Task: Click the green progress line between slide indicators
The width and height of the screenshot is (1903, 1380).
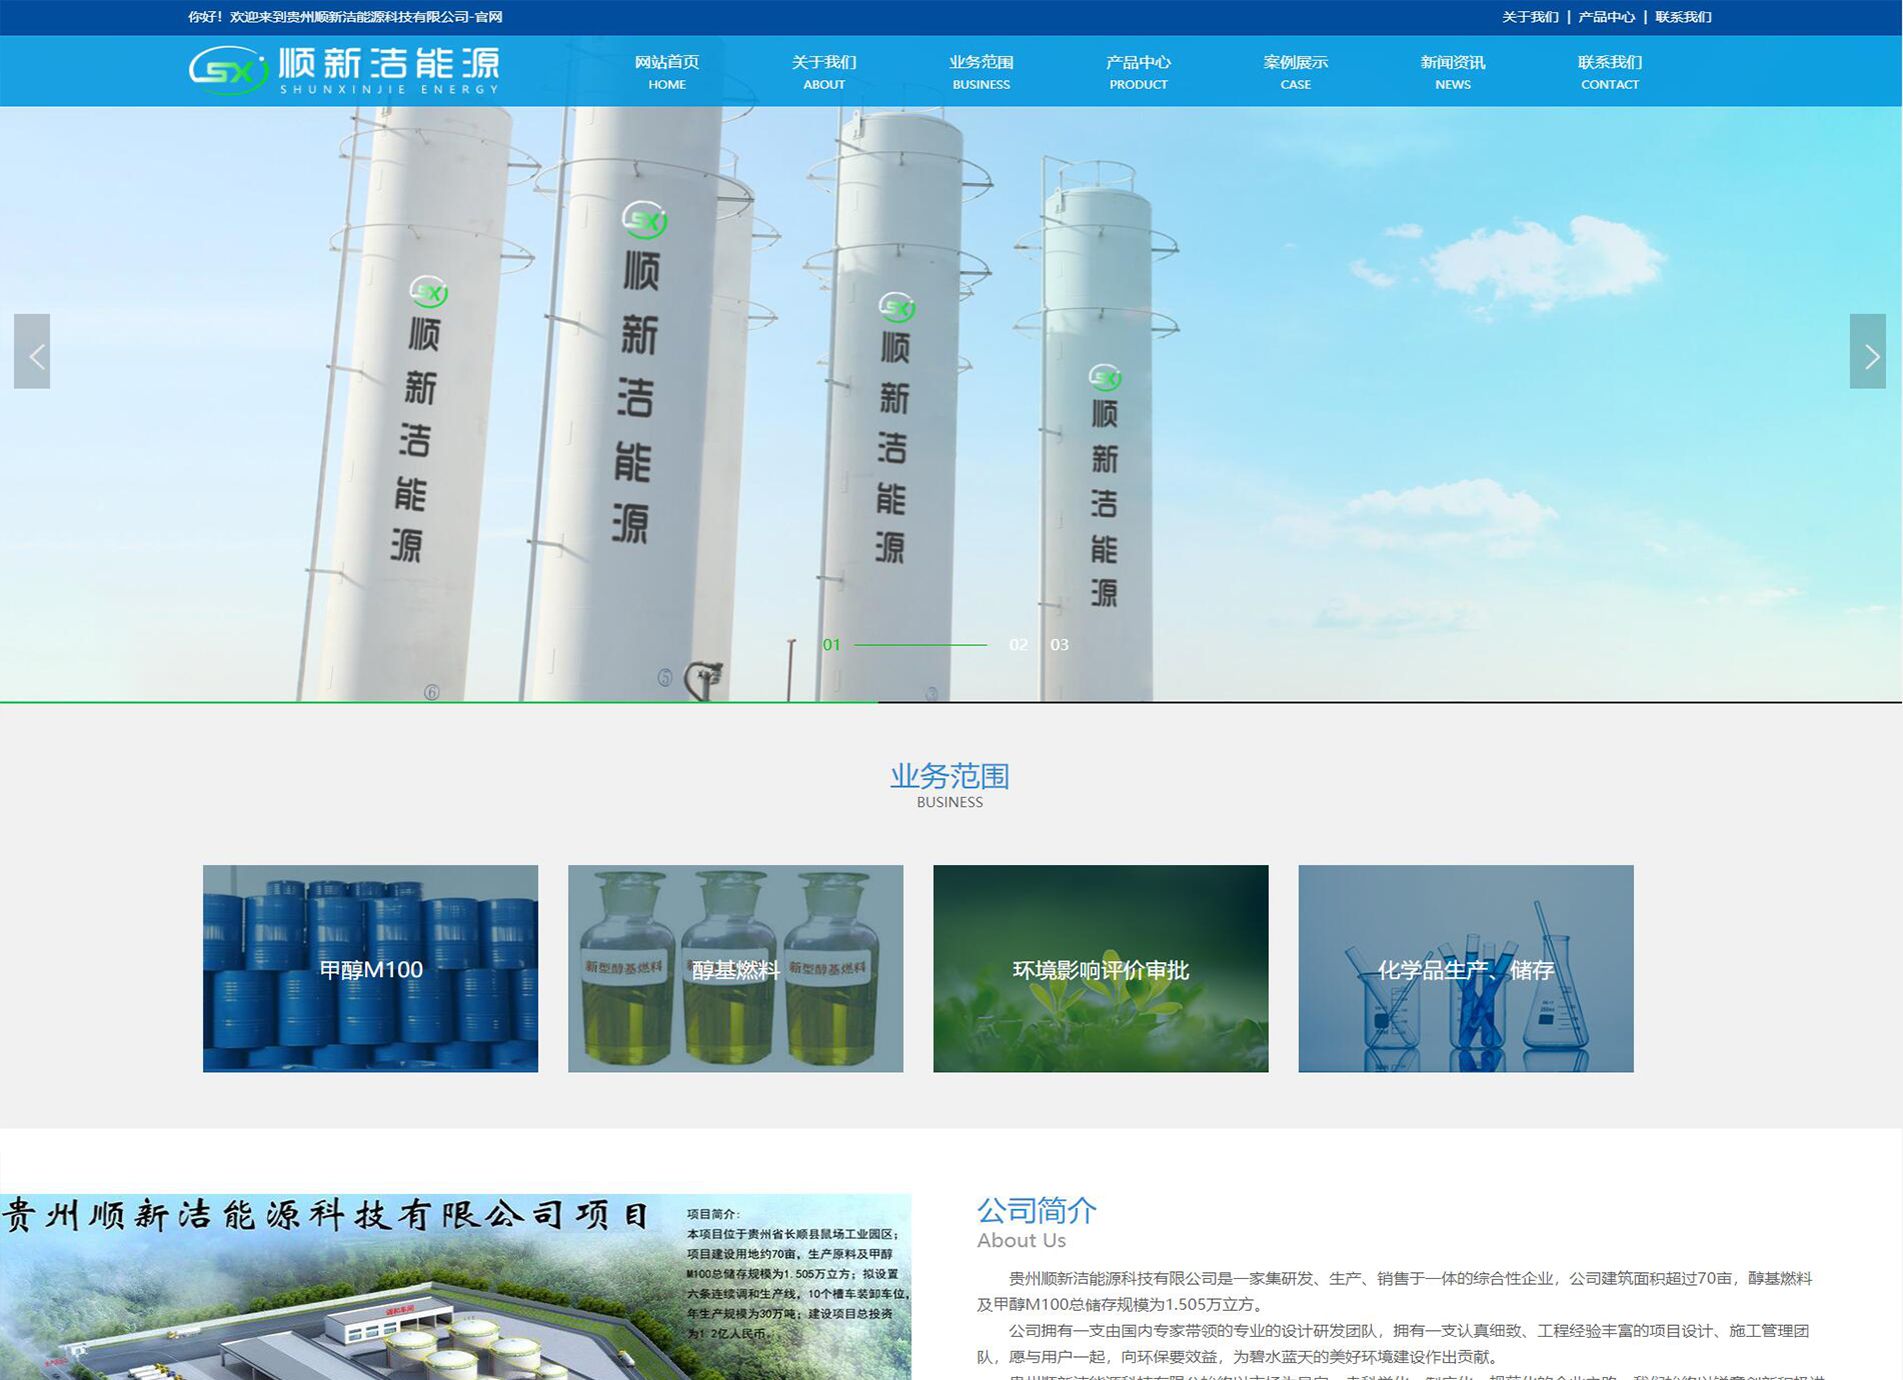Action: (x=920, y=645)
